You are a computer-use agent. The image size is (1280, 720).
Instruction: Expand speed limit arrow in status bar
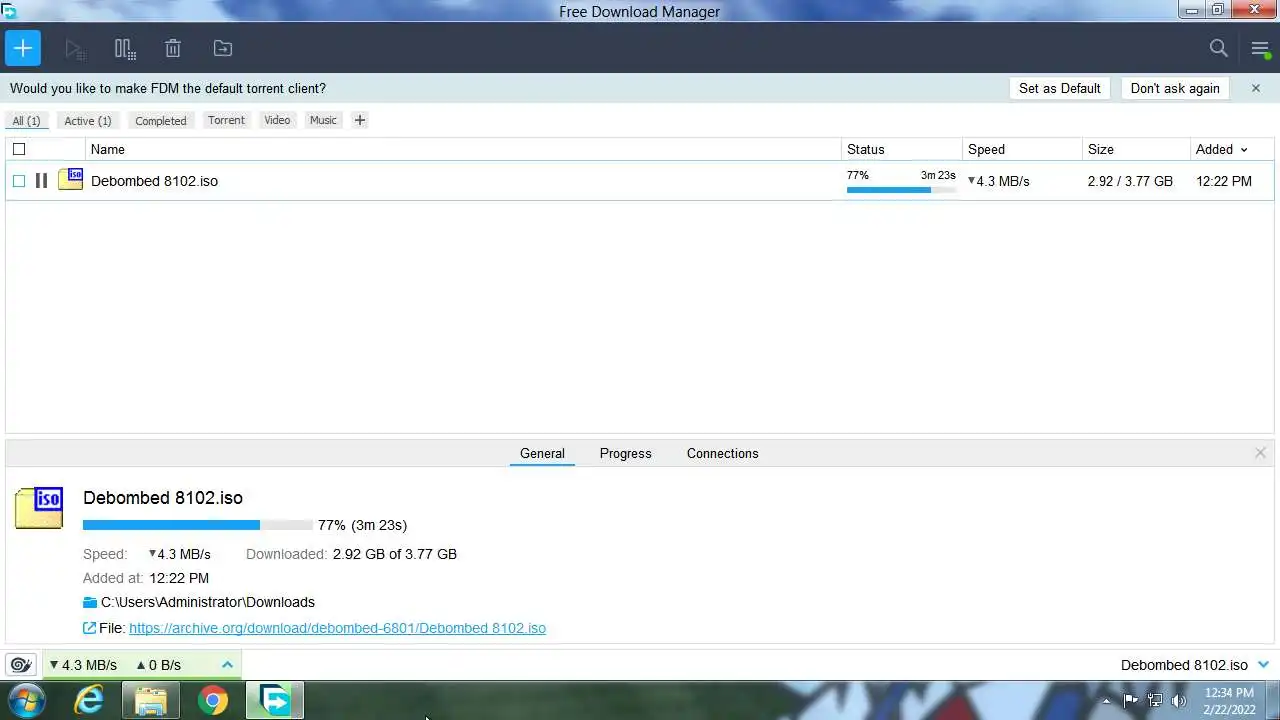pos(227,665)
